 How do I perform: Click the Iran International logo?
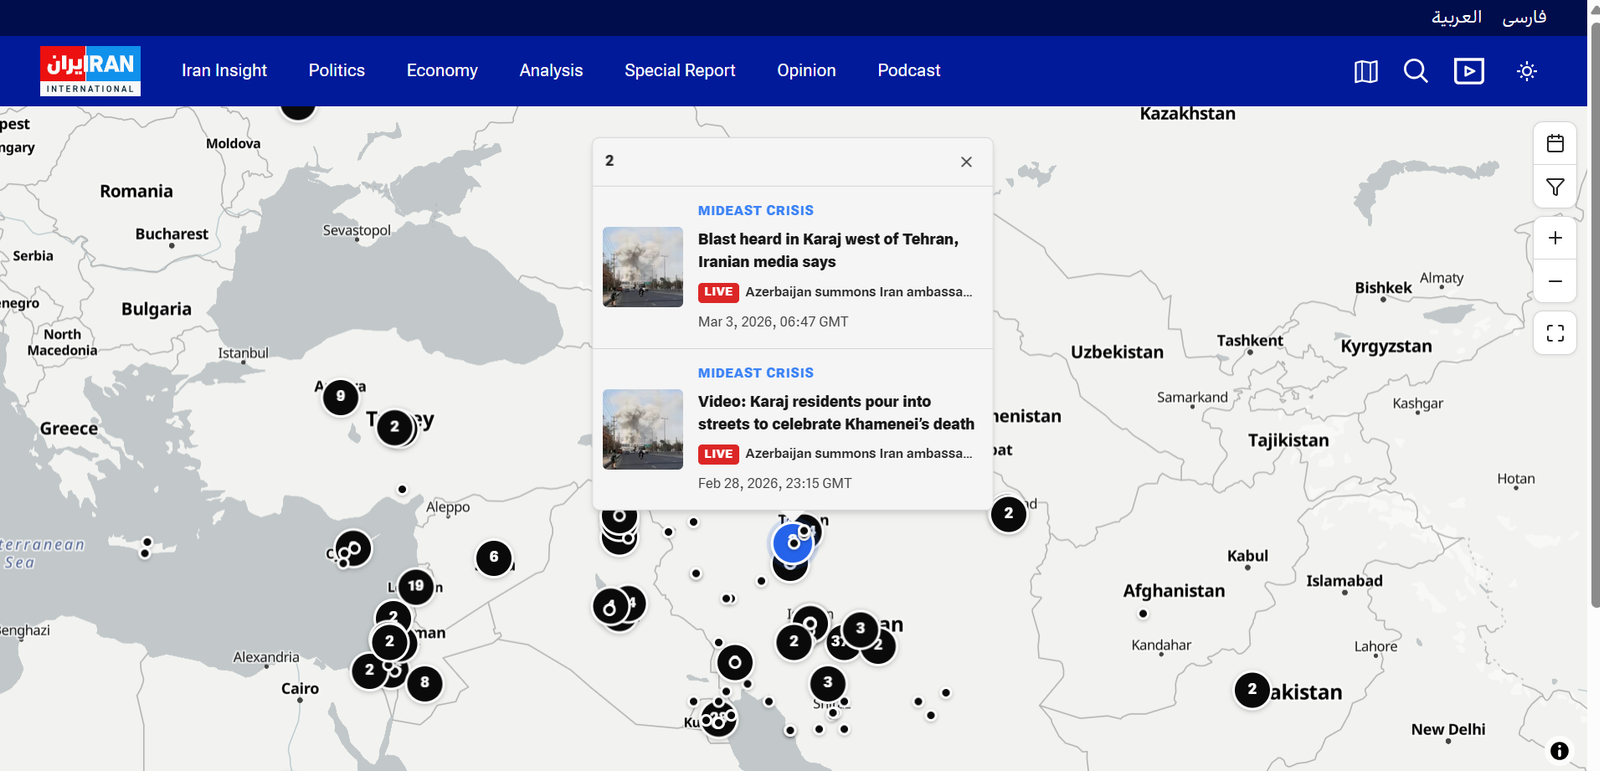click(x=90, y=71)
